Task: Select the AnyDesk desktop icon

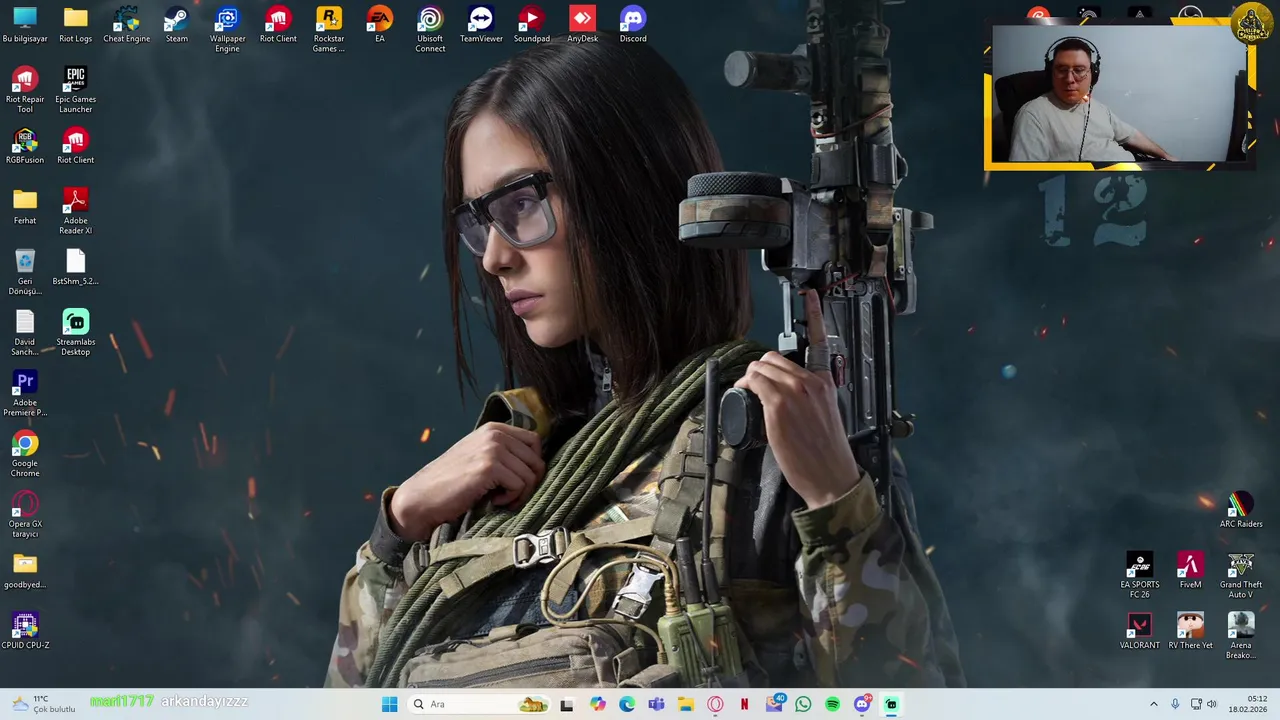Action: point(582,25)
